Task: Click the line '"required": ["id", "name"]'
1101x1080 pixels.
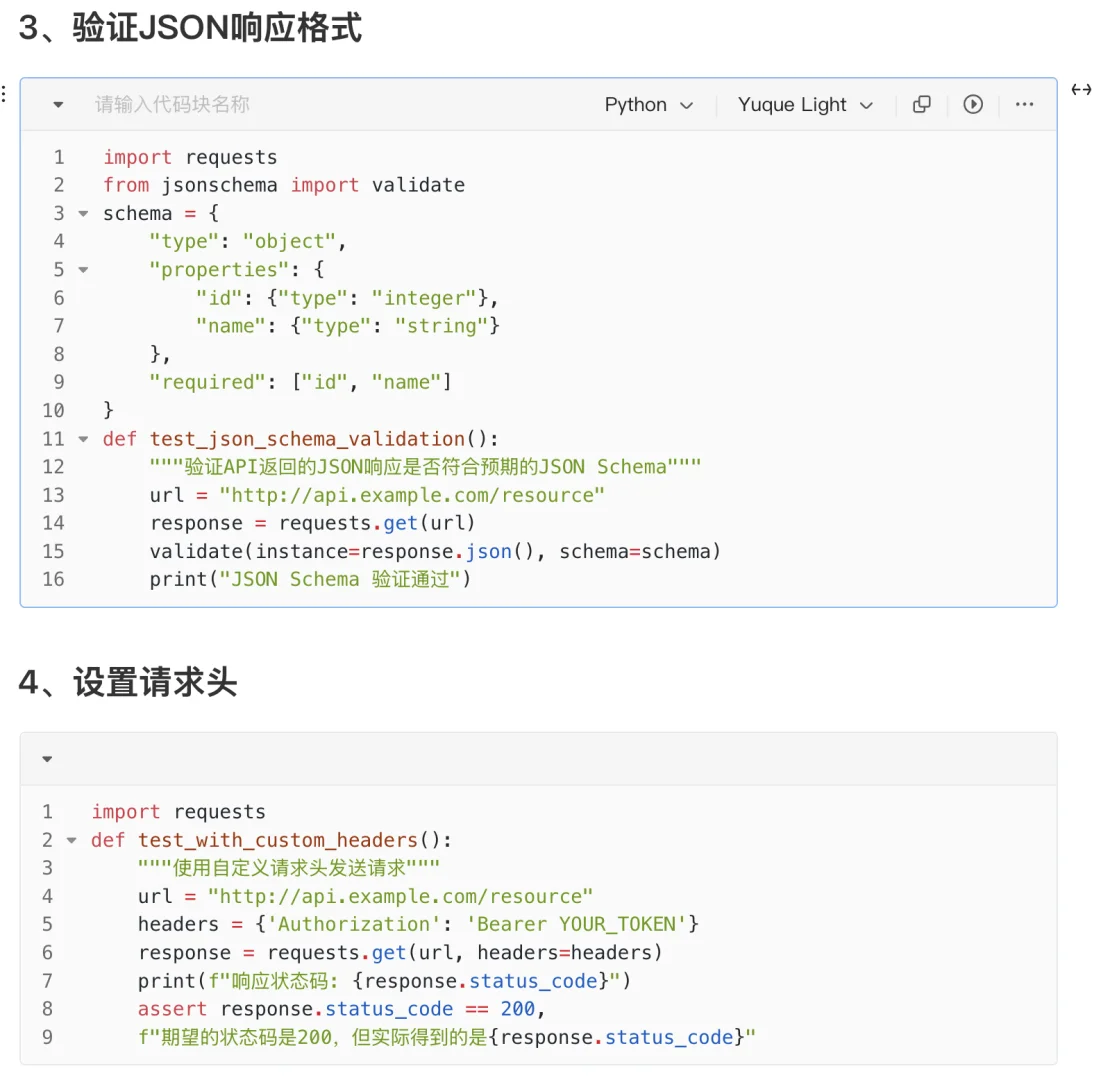Action: click(301, 382)
